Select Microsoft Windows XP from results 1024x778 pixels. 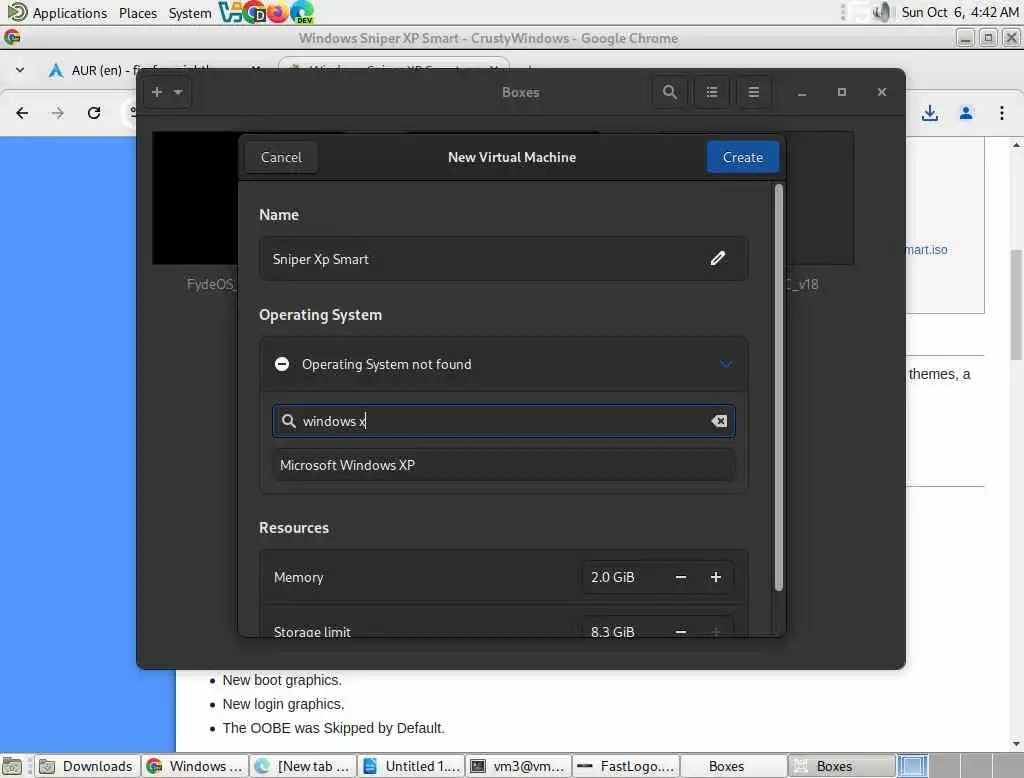(x=504, y=465)
